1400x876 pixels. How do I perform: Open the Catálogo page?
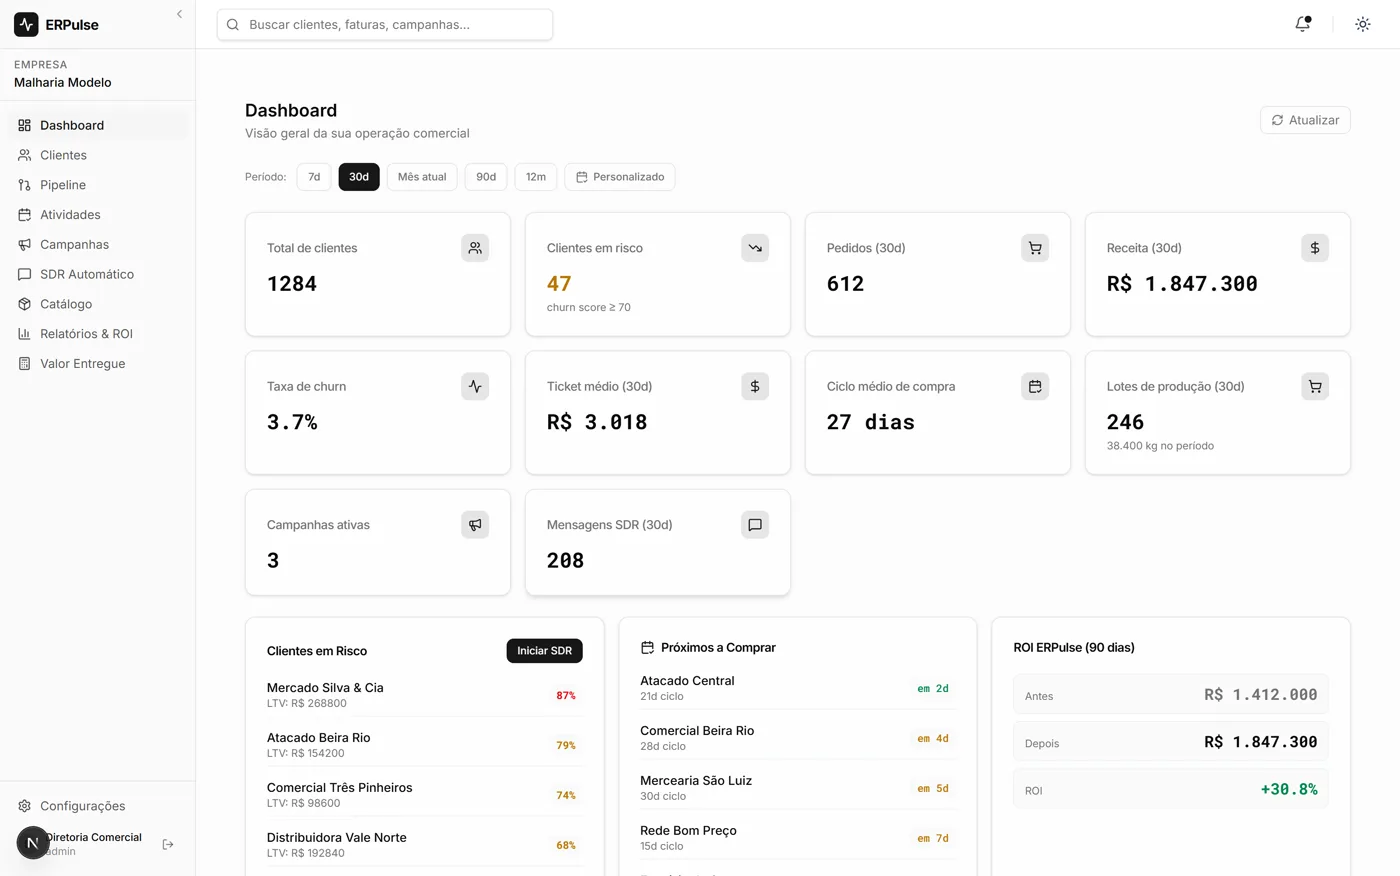tap(98, 304)
